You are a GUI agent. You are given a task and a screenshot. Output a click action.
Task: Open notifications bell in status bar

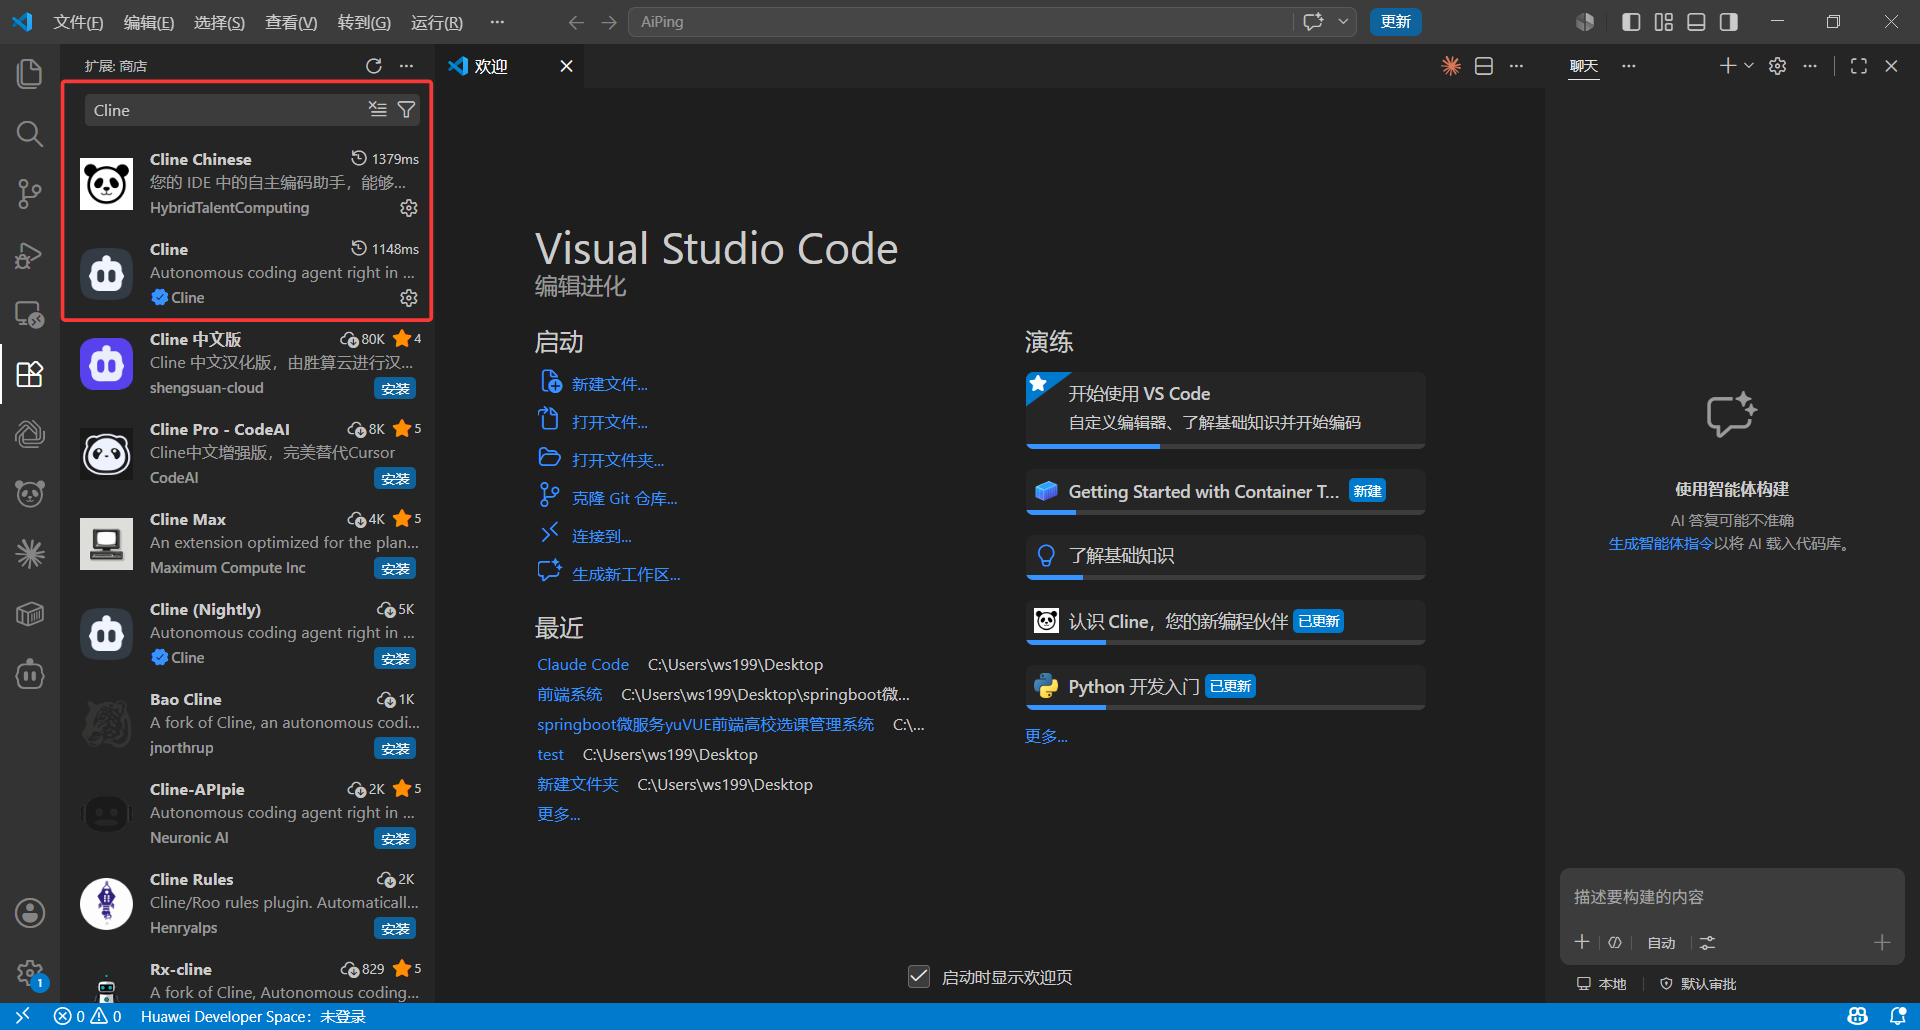click(x=1897, y=1016)
